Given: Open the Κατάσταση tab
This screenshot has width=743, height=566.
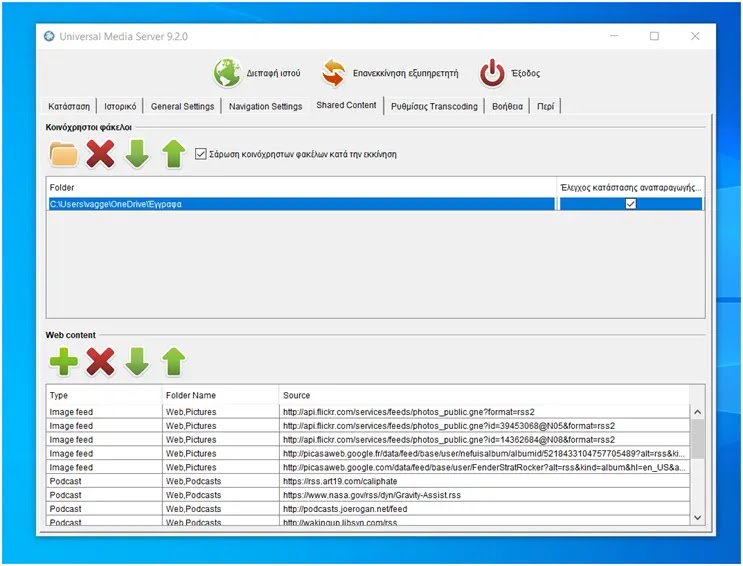Looking at the screenshot, I should tap(69, 106).
